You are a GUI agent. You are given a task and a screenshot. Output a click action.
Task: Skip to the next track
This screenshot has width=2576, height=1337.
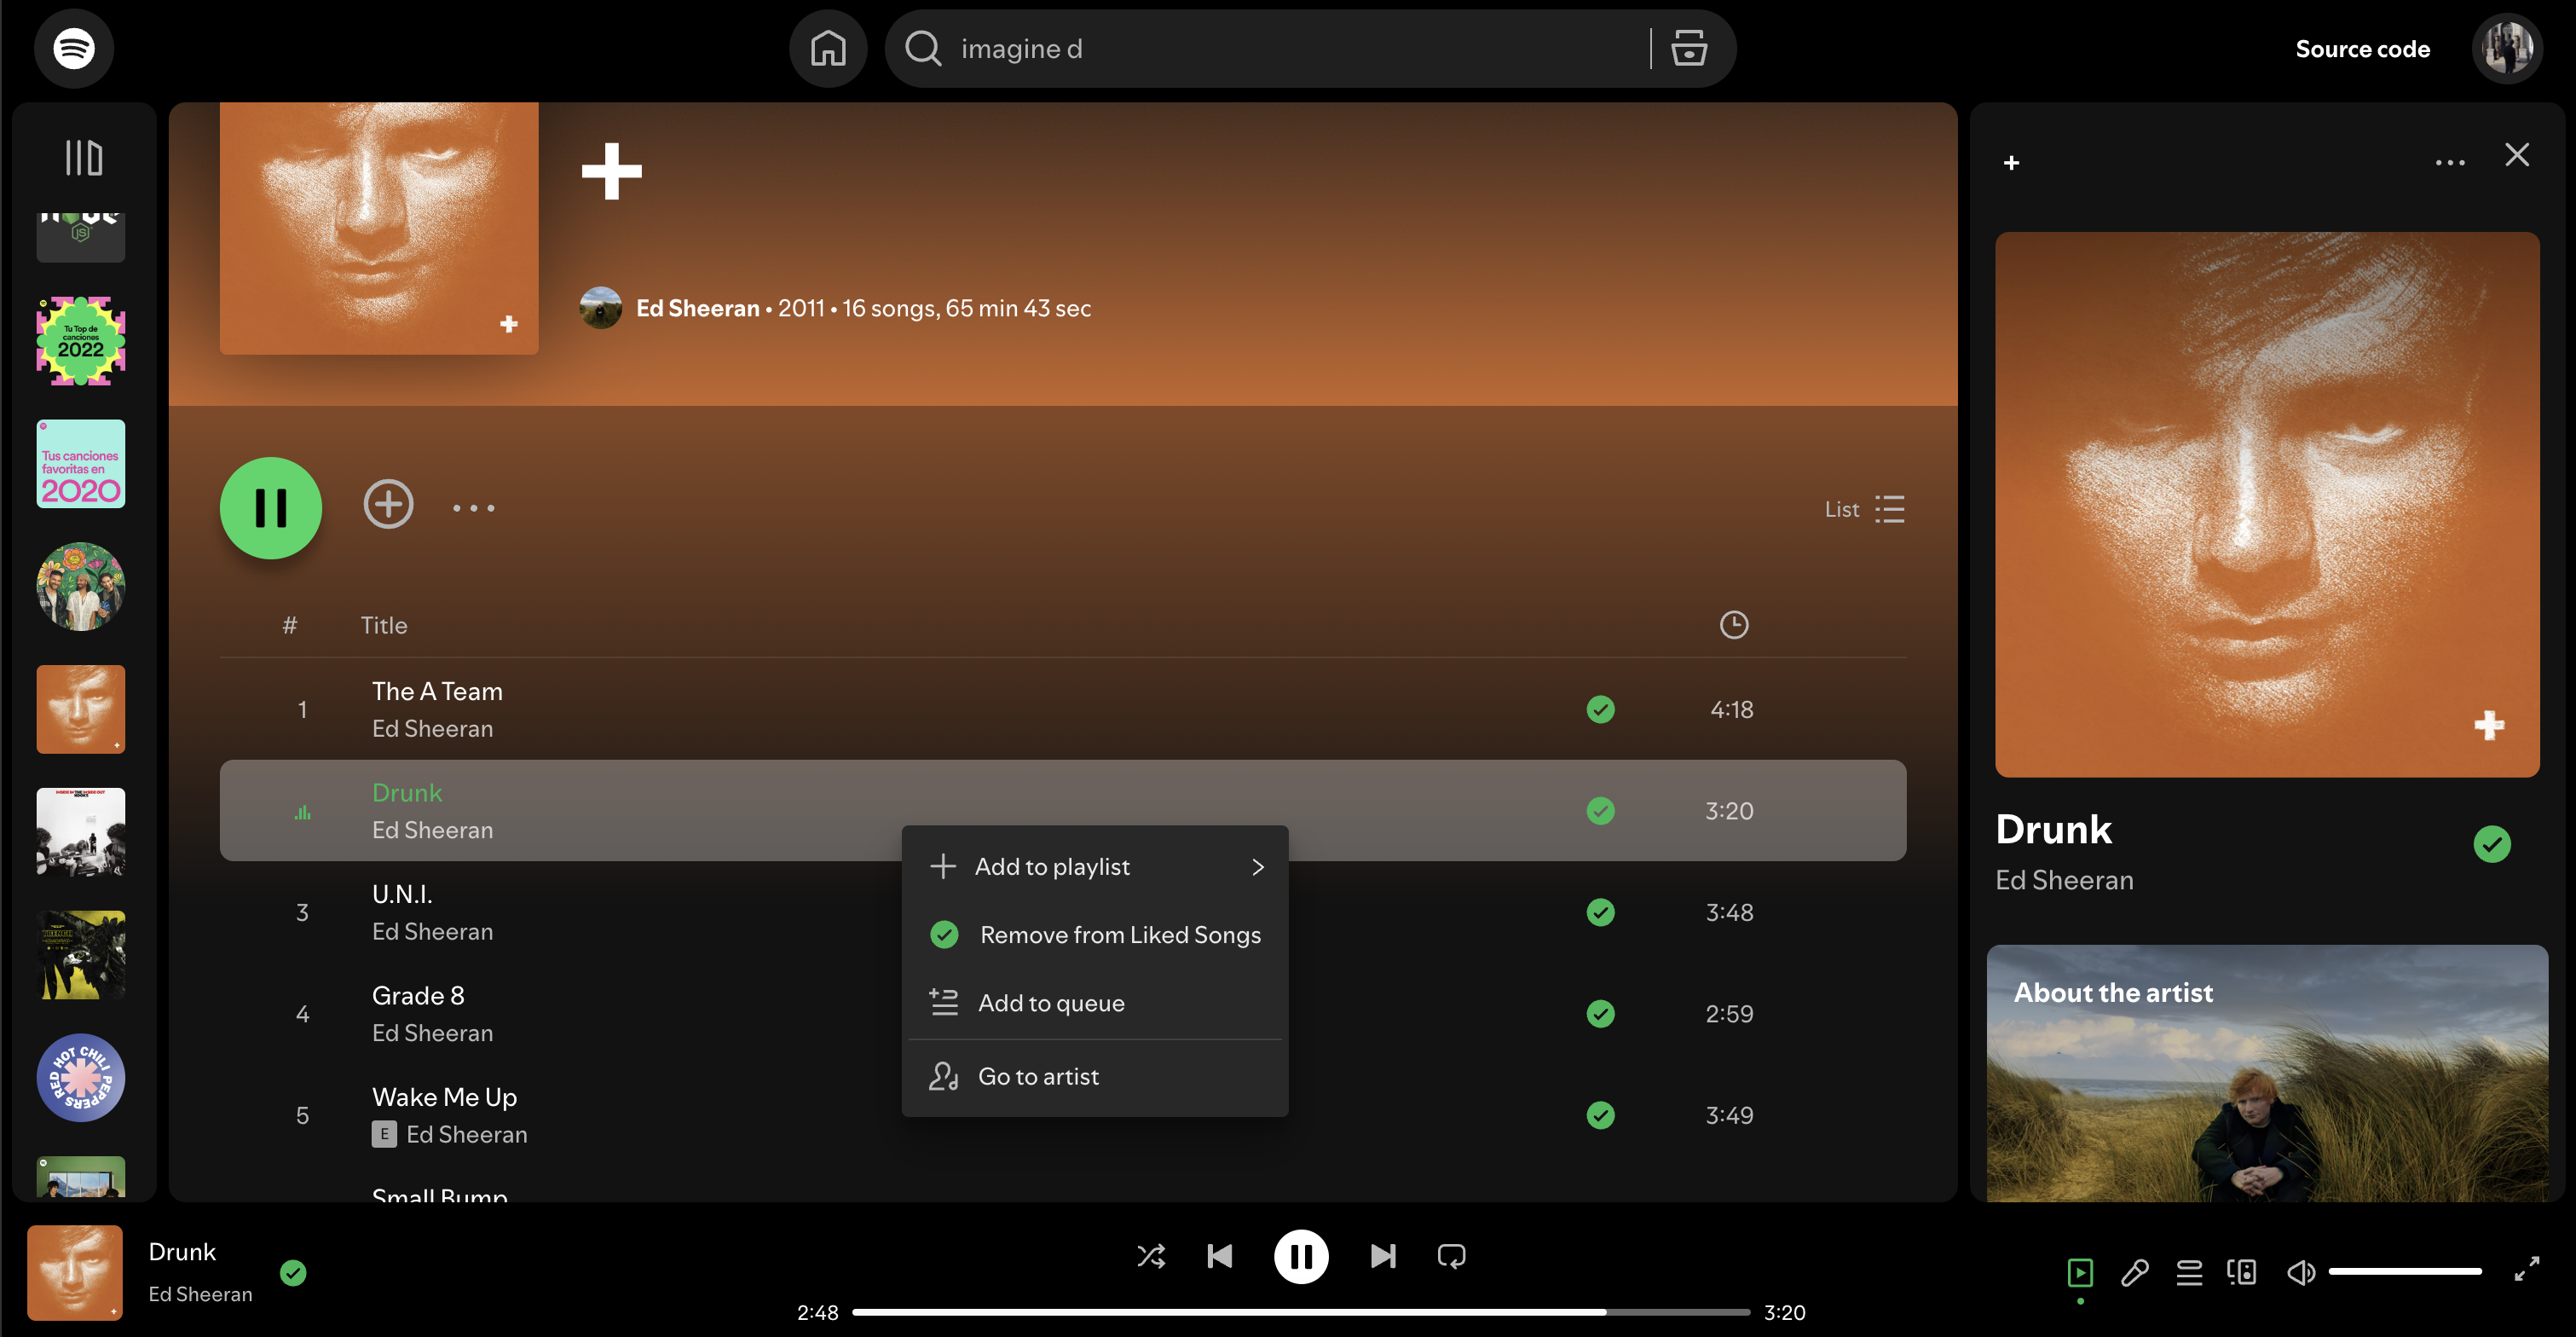click(1383, 1256)
